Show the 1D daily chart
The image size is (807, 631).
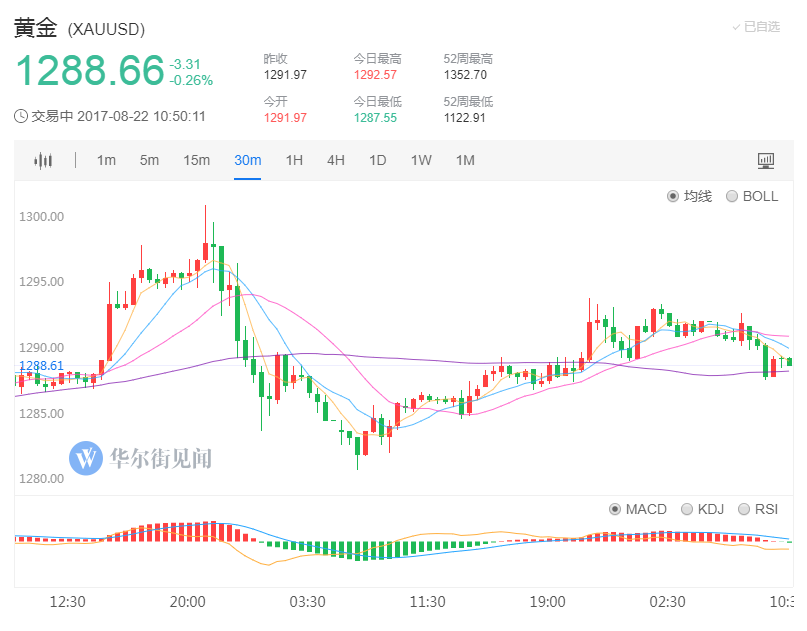[x=377, y=161]
